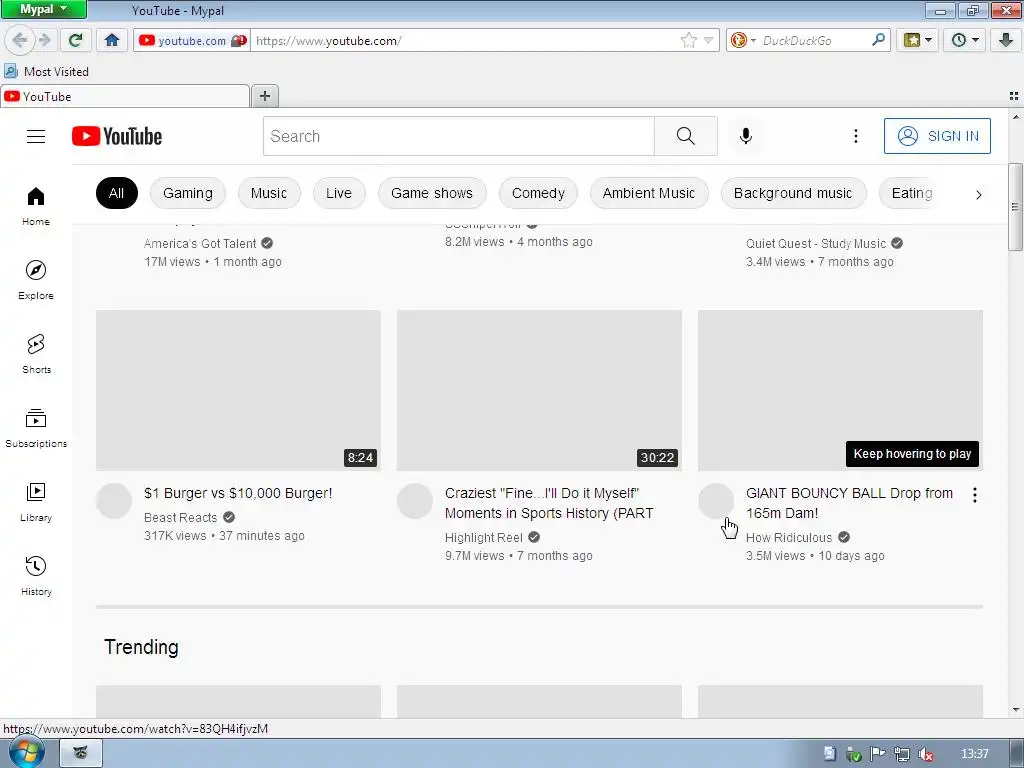Viewport: 1024px width, 768px height.
Task: Reload the page
Action: 75,40
